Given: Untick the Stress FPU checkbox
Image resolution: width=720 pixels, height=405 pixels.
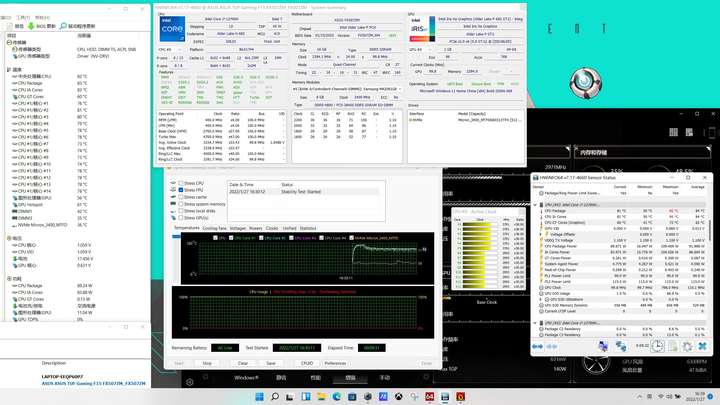Looking at the screenshot, I should coord(181,190).
